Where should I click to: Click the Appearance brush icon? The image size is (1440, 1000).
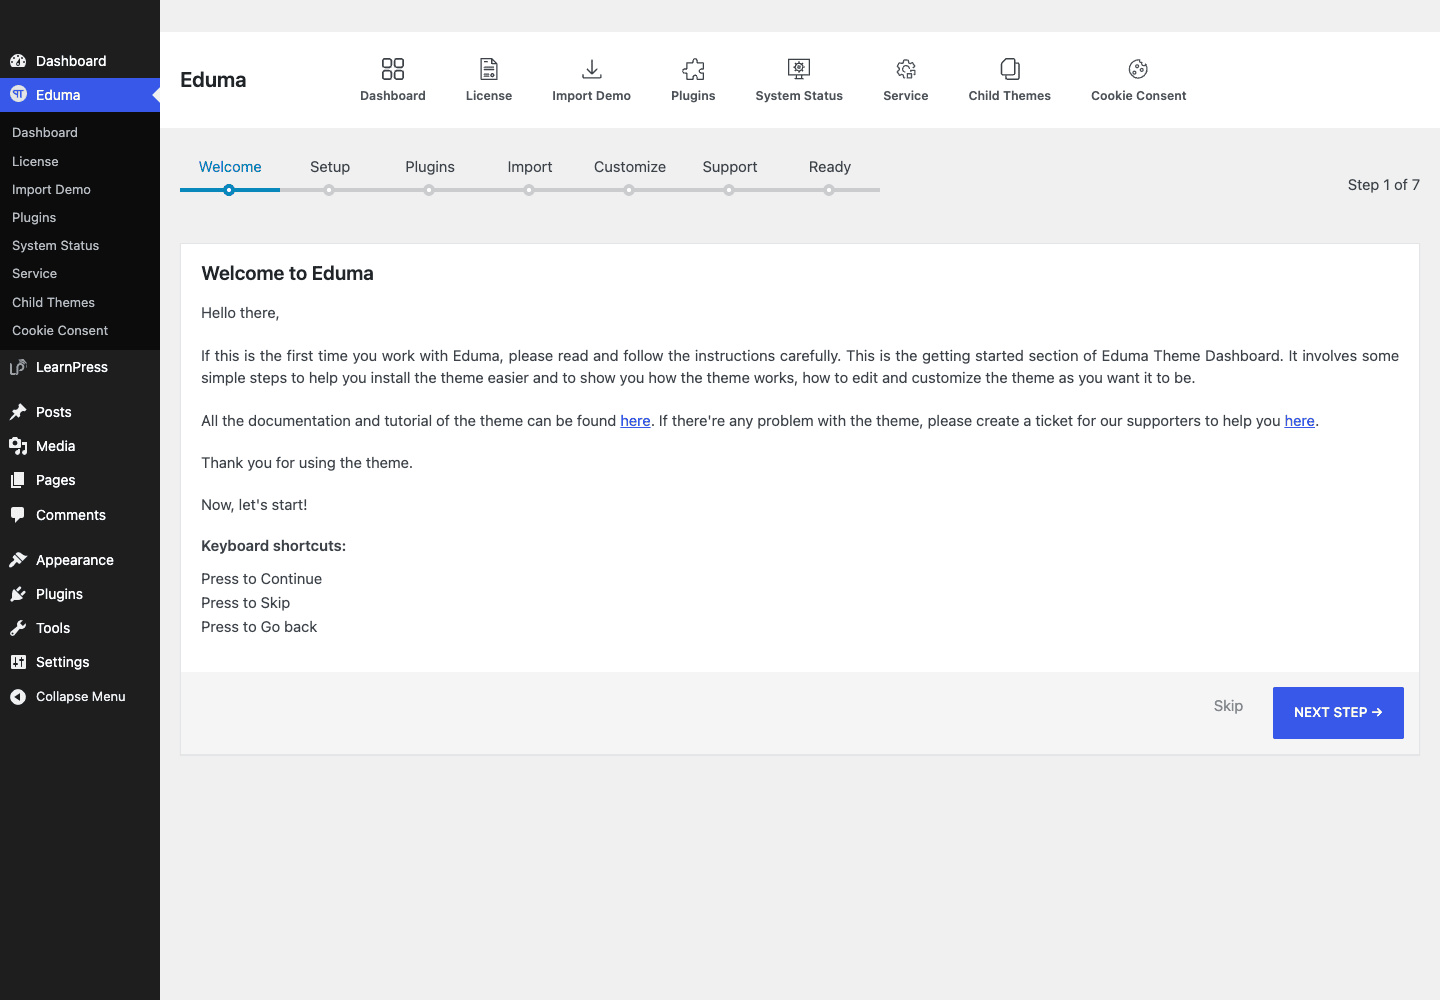18,560
